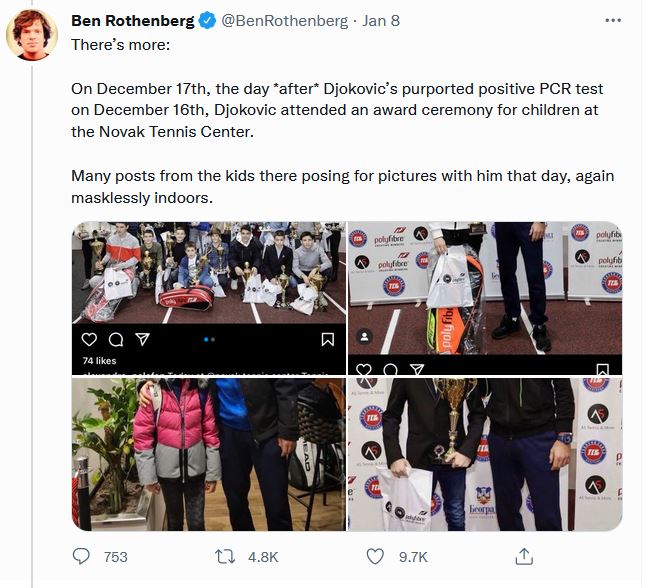Click the Instagram comment bubble in the top-left photo
Screen dimensions: 649x588
coord(115,340)
